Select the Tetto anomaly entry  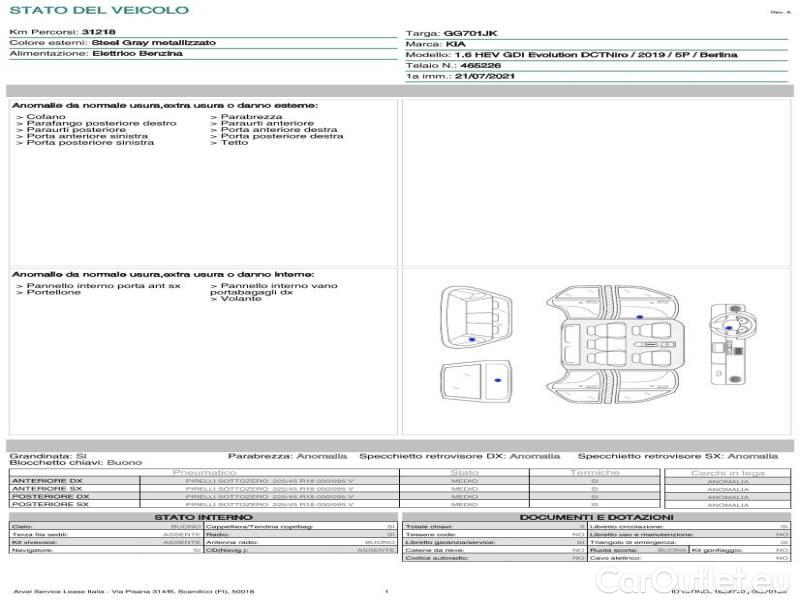tap(229, 142)
